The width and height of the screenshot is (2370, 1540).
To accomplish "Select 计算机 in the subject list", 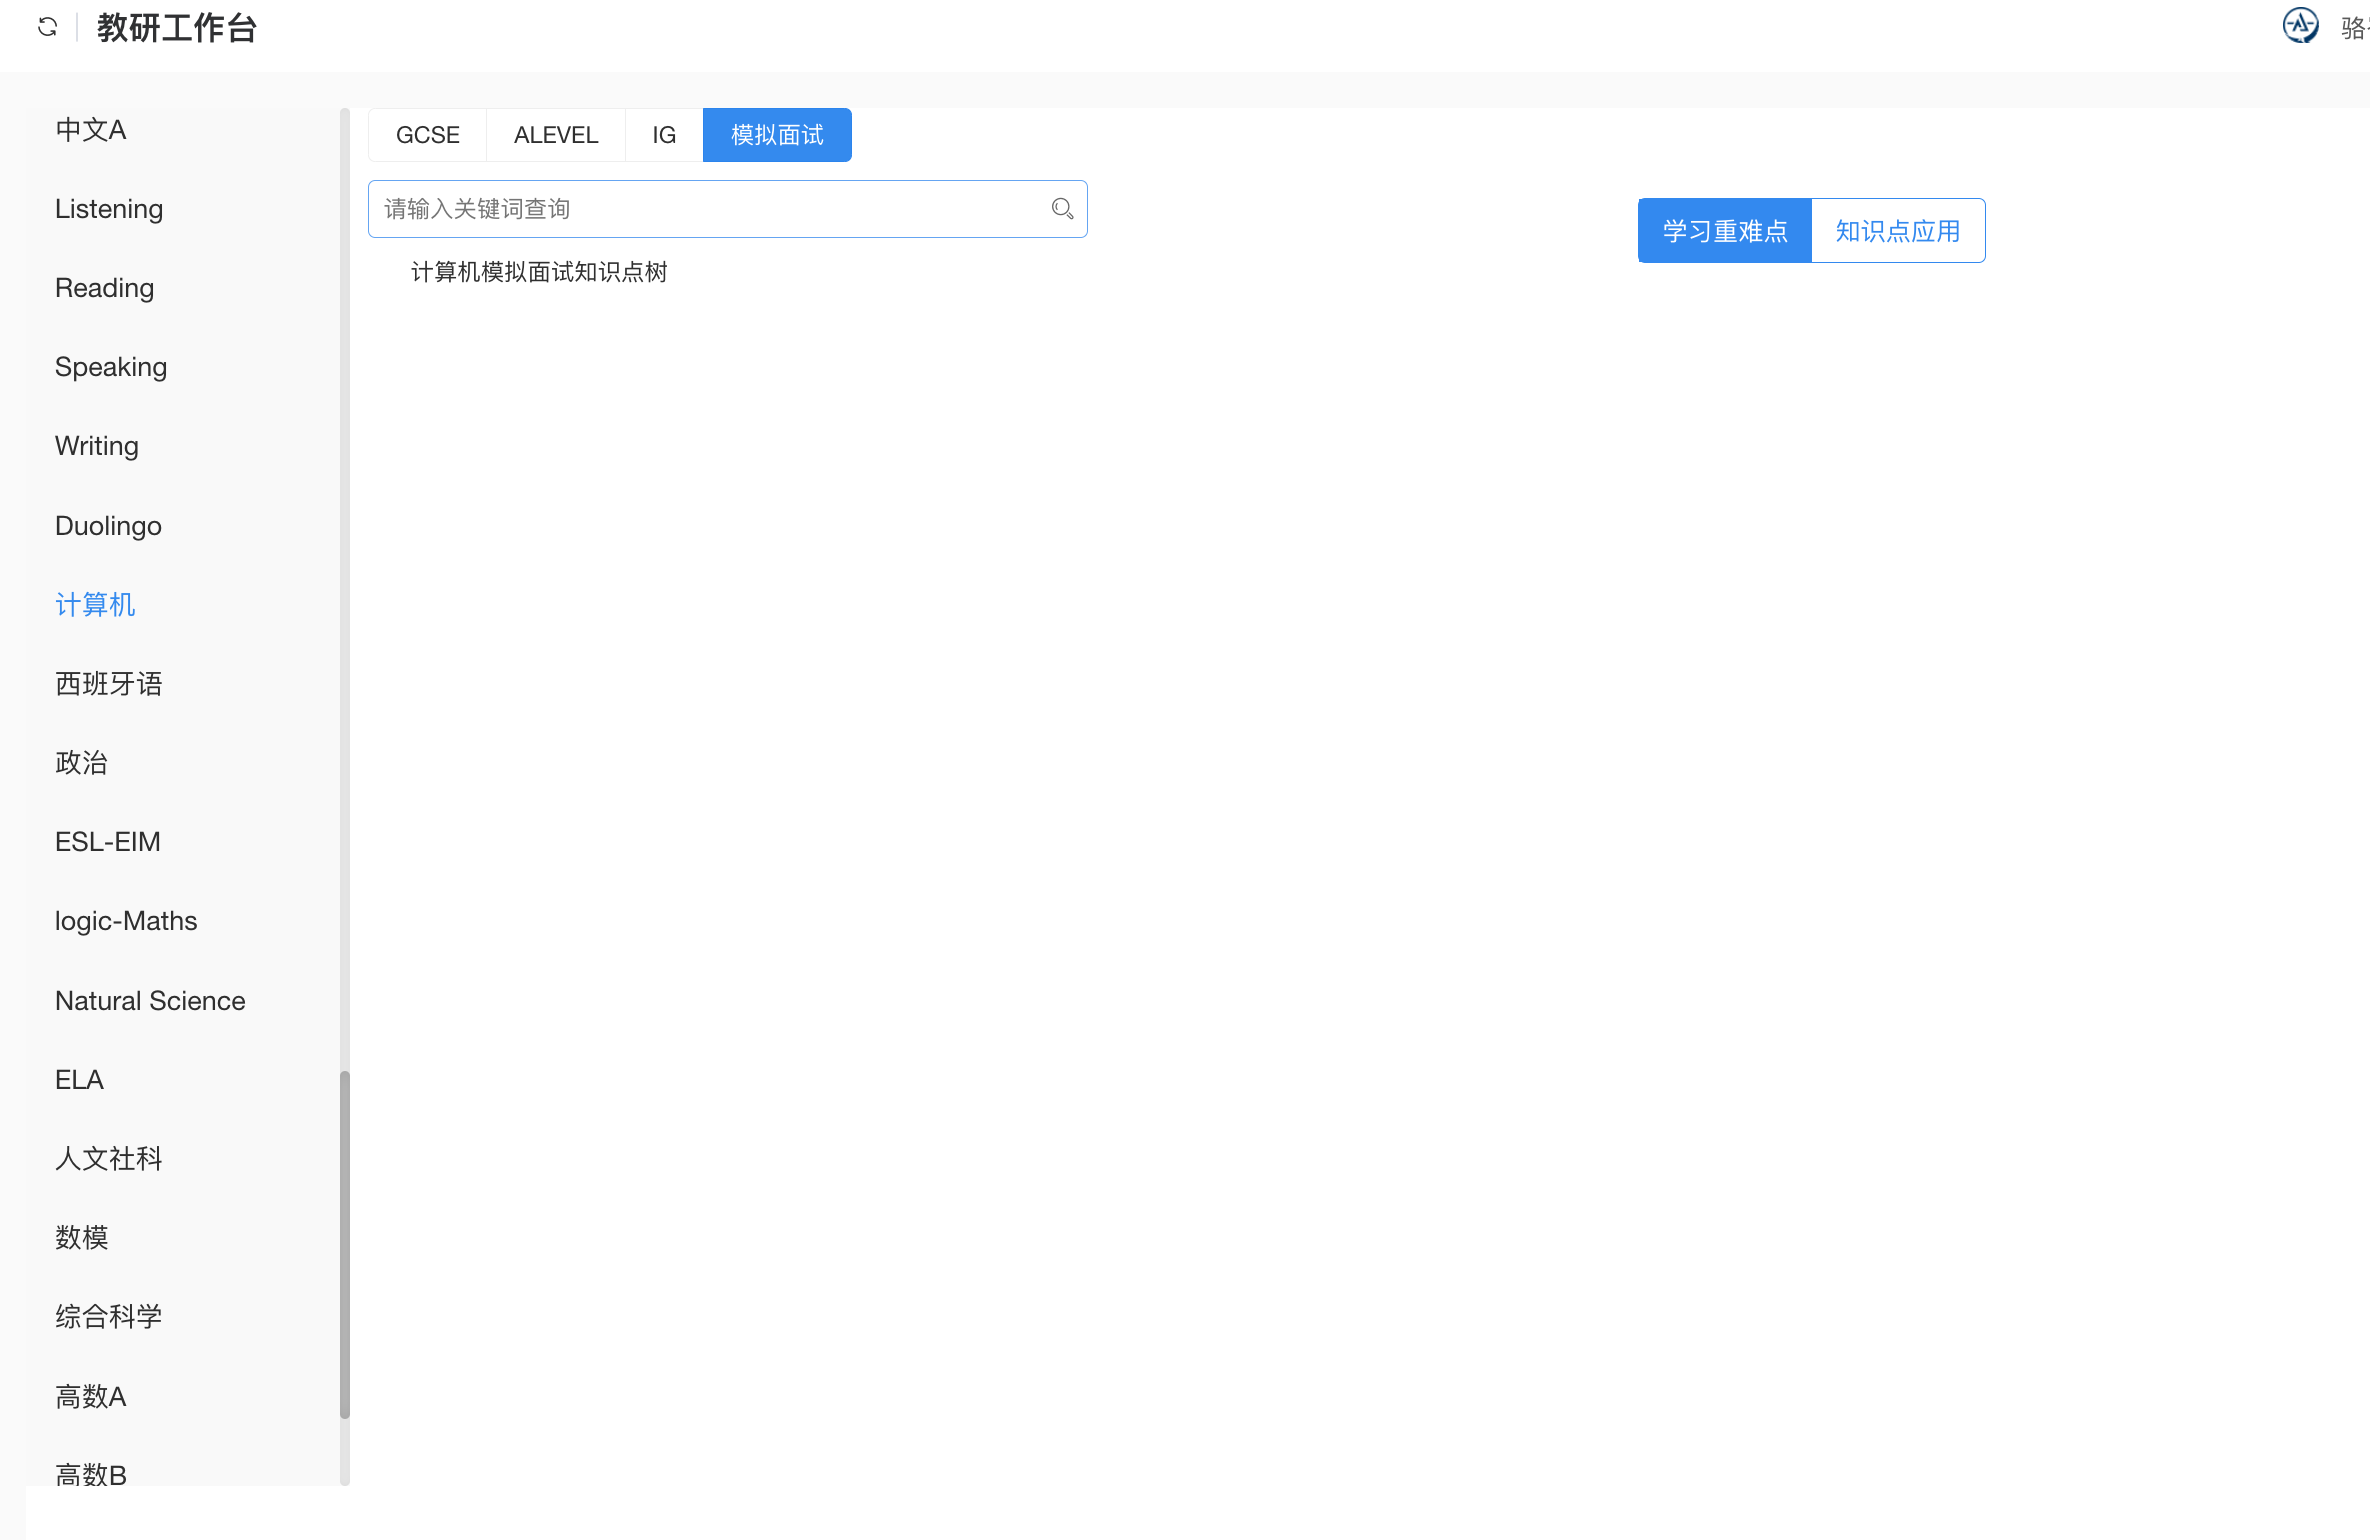I will tap(95, 605).
